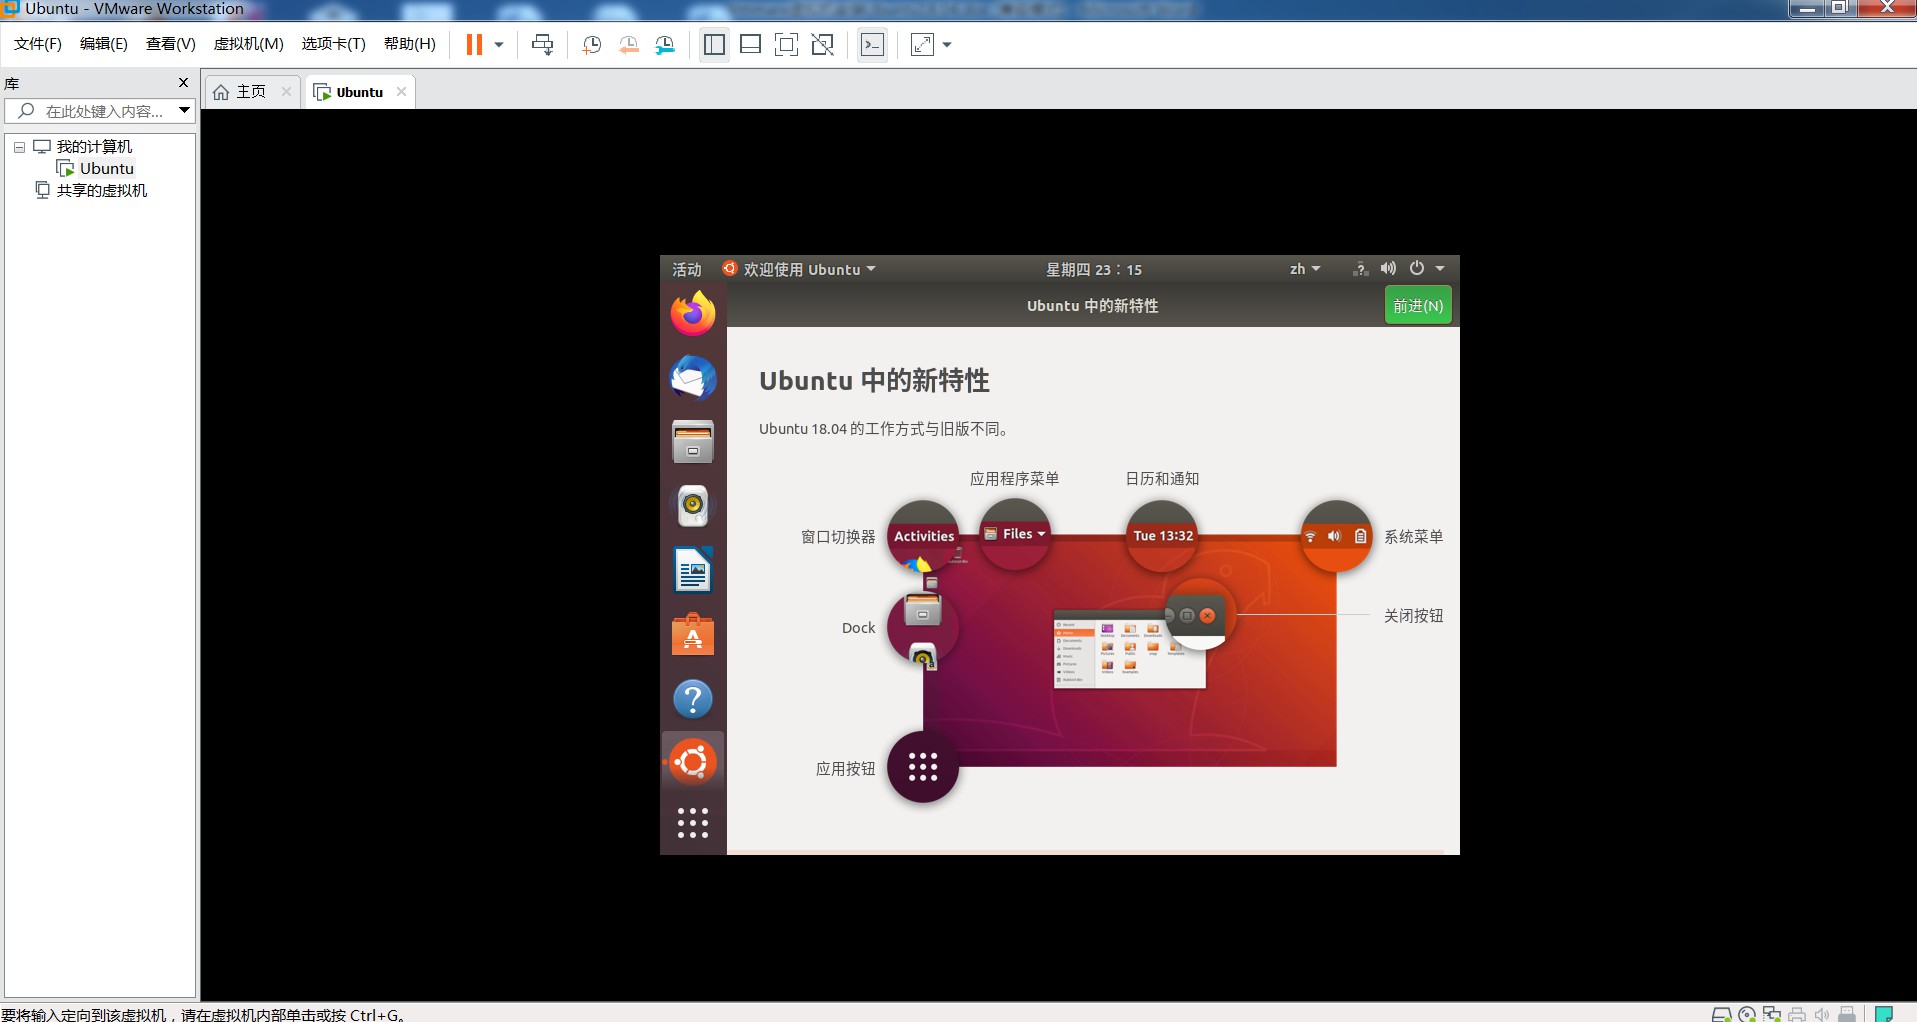Open the 选项卡(T) menu
The width and height of the screenshot is (1917, 1022).
click(334, 44)
